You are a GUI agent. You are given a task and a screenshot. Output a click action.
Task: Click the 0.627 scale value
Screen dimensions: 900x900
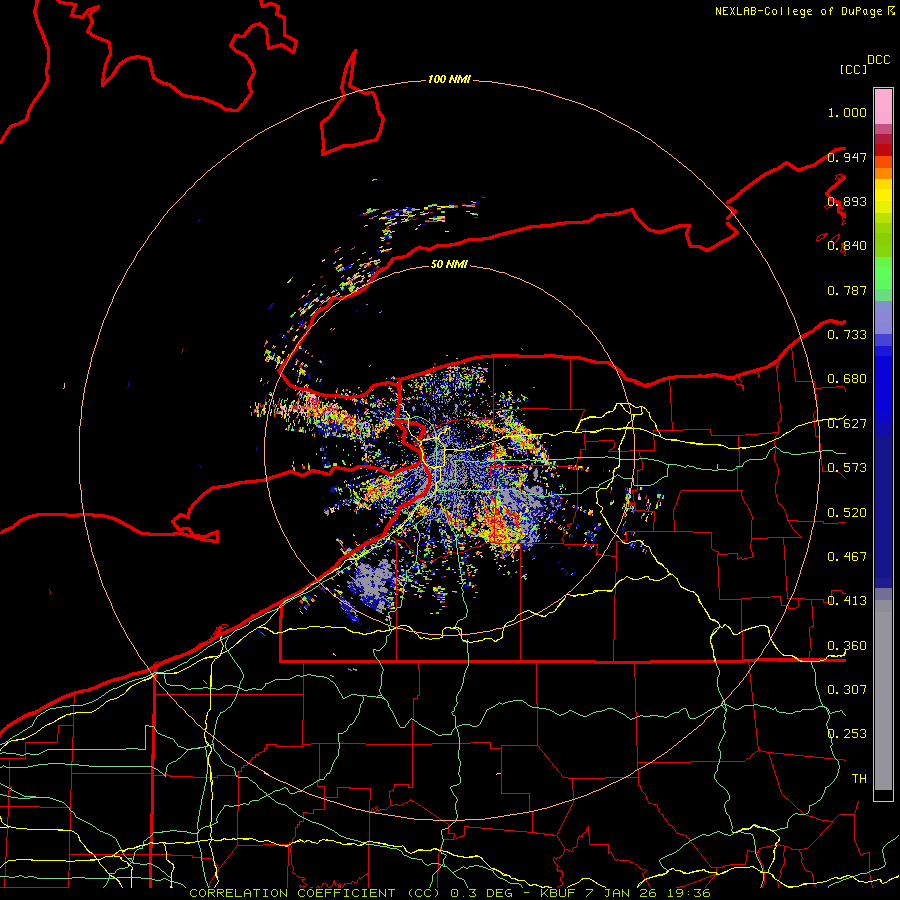tap(847, 424)
